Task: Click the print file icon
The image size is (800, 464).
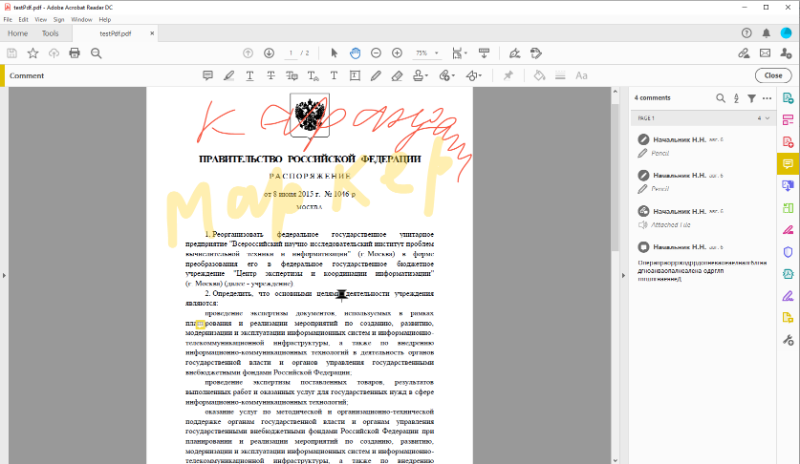Action: 74,53
